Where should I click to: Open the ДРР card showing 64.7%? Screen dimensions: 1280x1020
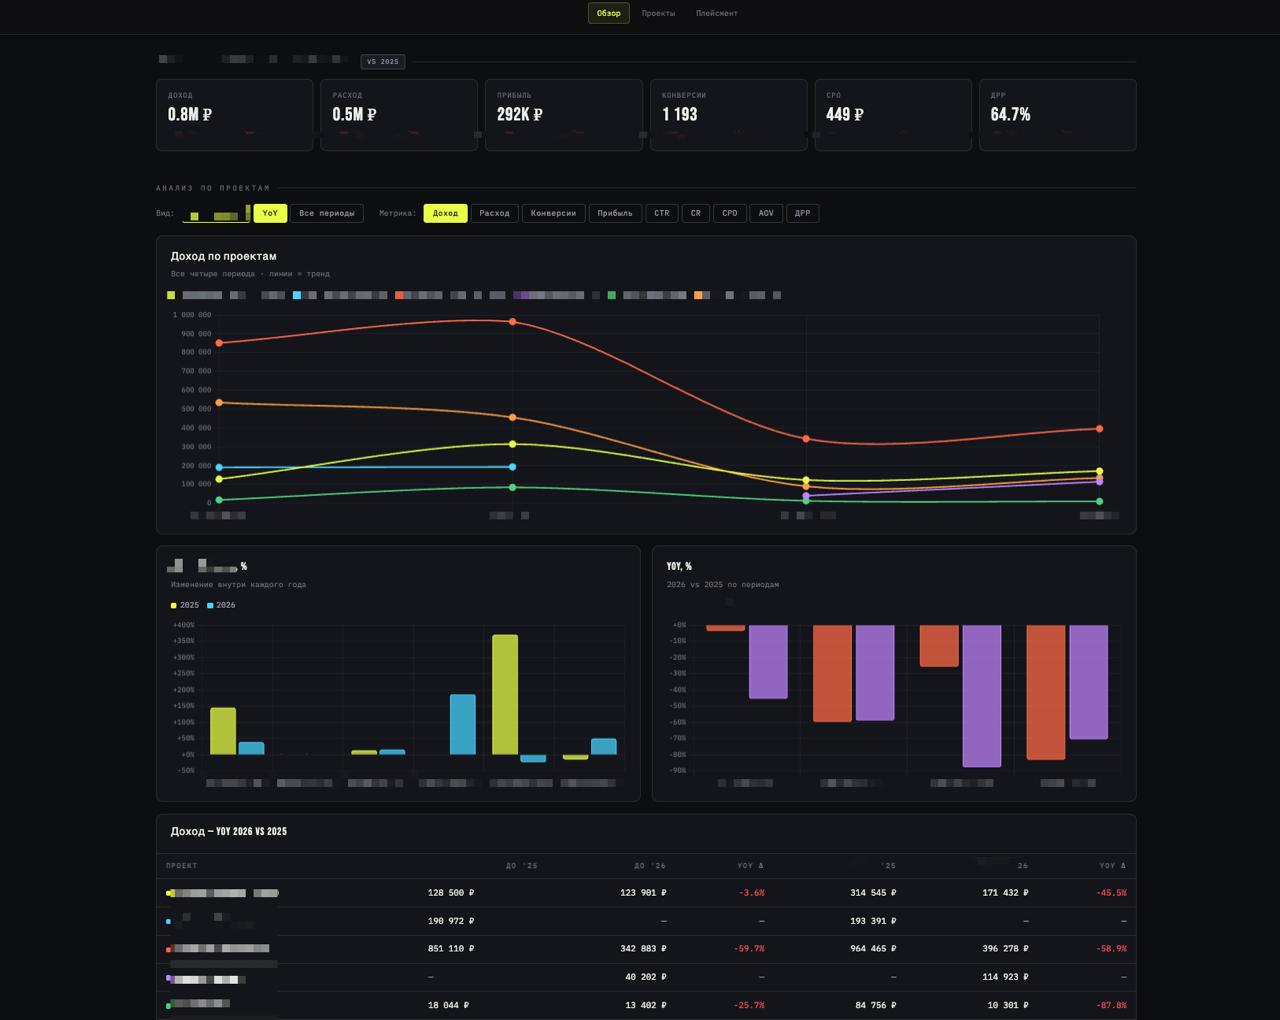coord(1057,115)
